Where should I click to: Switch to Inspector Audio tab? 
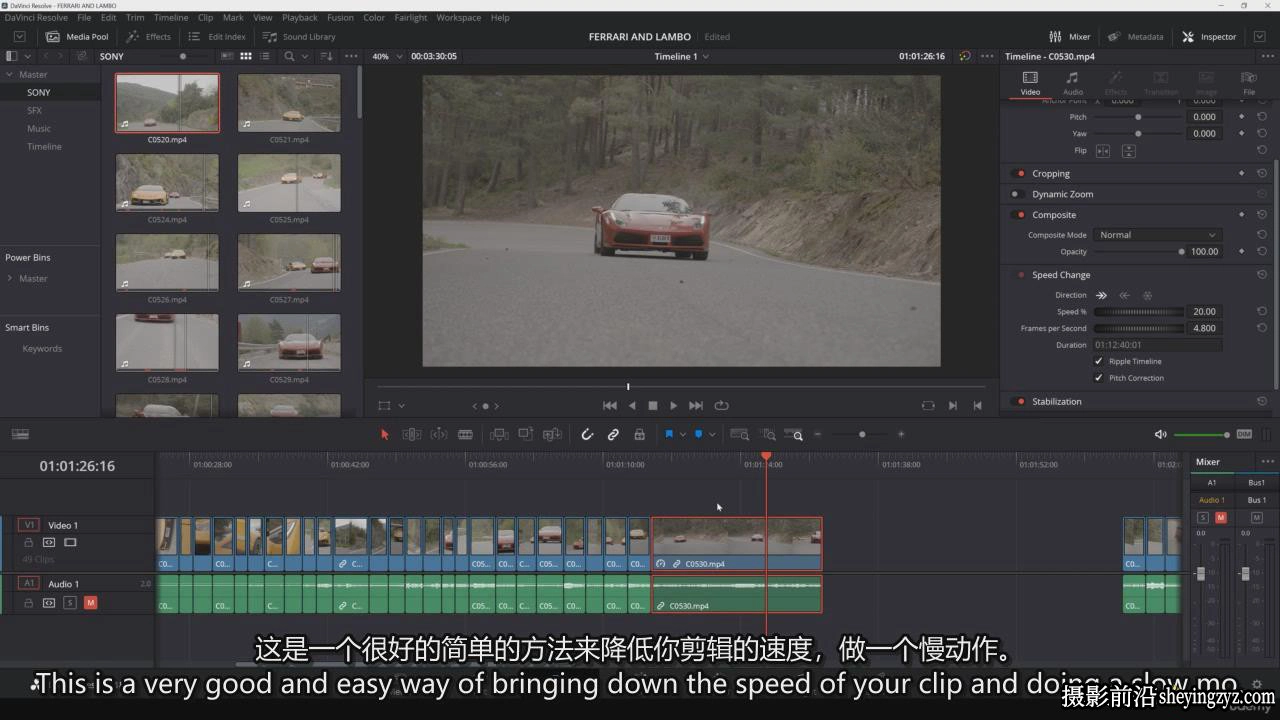pos(1072,83)
